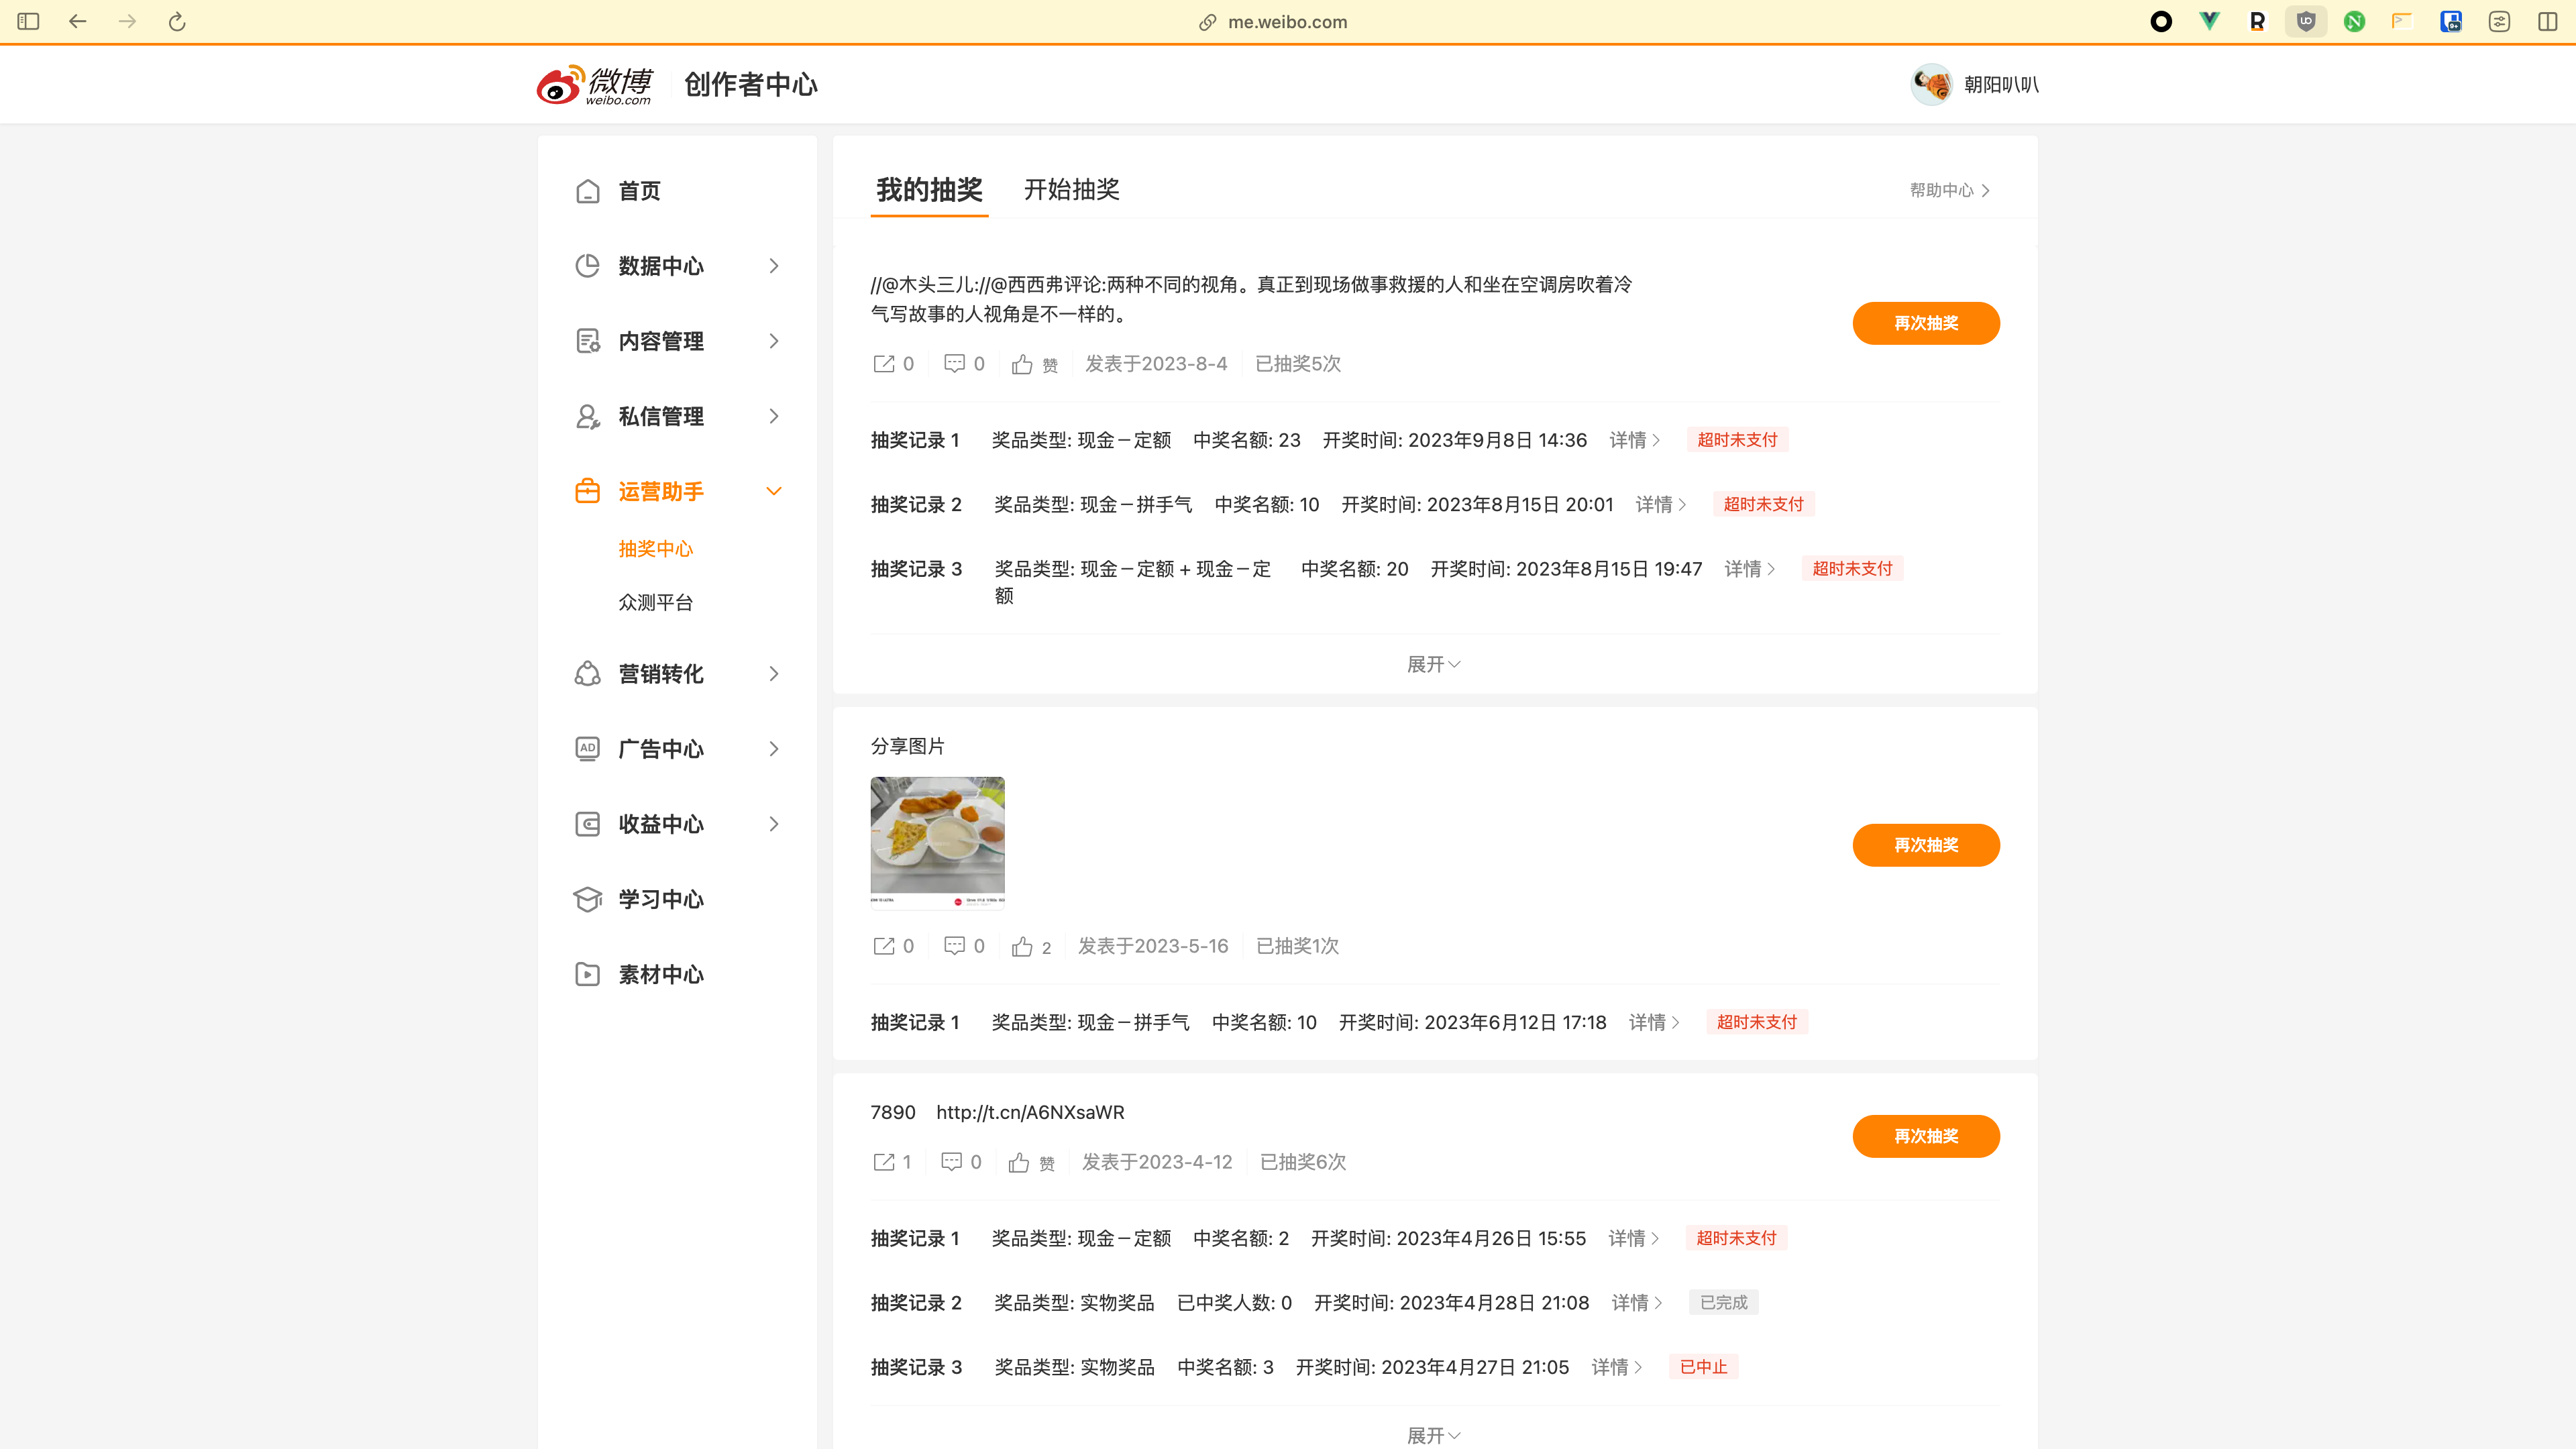Expand 展开 under the 7890 post

1434,1436
